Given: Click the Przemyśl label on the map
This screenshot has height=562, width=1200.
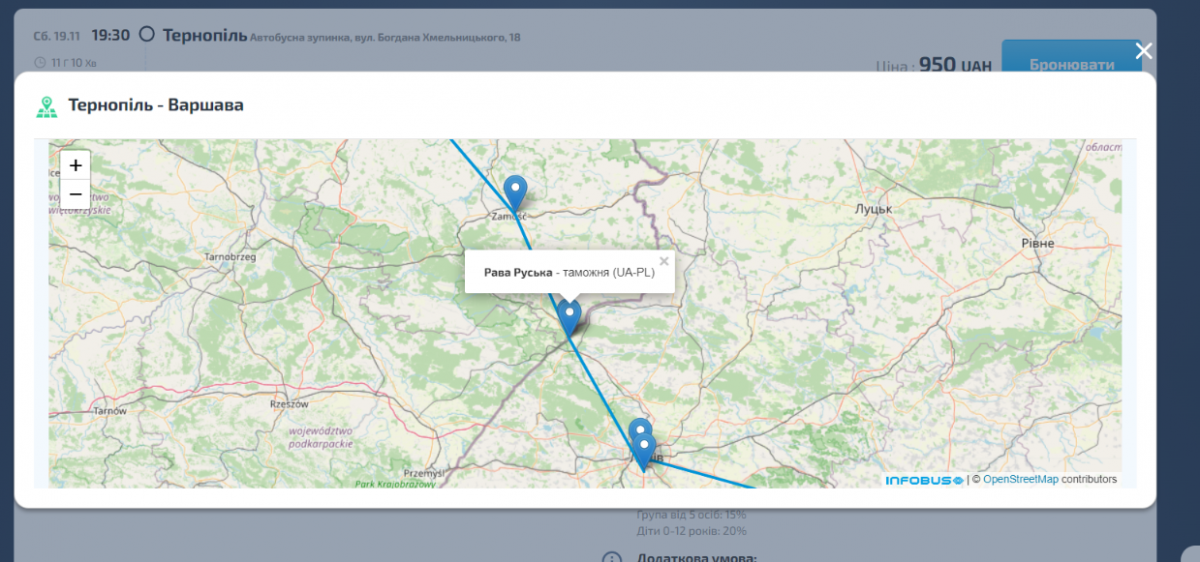Looking at the screenshot, I should (x=423, y=472).
